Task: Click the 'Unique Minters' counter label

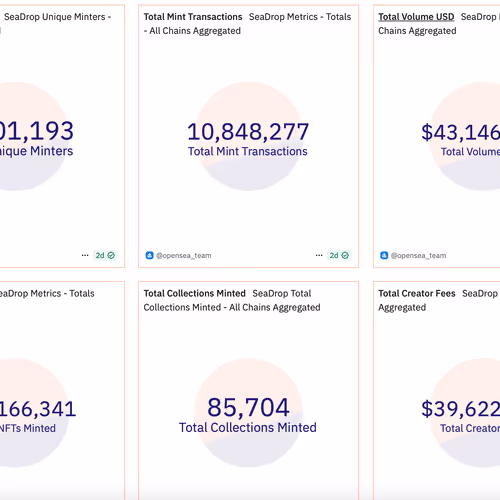Action: 36,151
